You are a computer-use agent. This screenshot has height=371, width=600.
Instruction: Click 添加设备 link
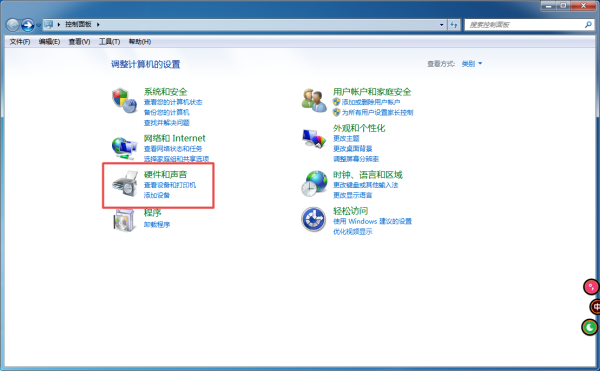(x=157, y=195)
